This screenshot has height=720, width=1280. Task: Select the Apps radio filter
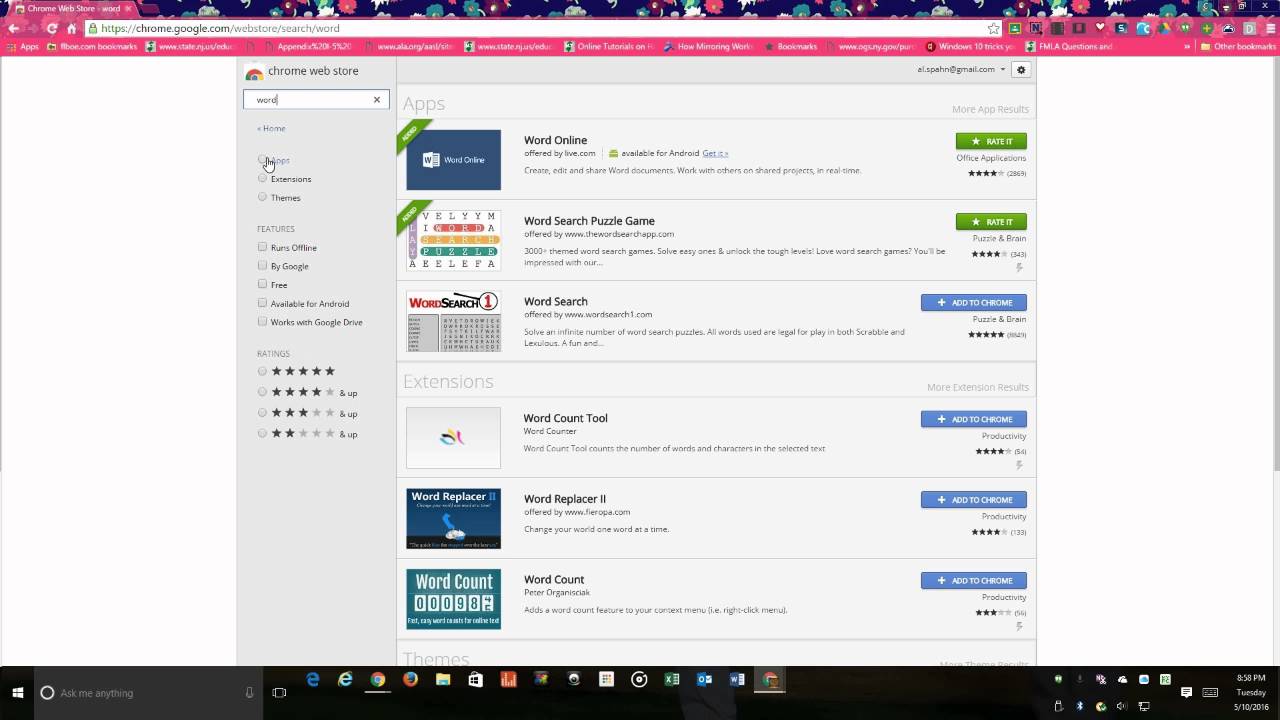click(262, 160)
